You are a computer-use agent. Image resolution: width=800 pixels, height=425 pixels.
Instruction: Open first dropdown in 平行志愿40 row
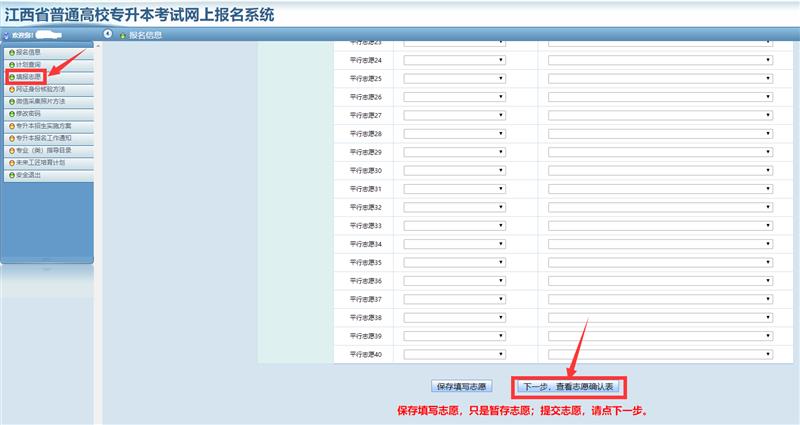click(455, 354)
